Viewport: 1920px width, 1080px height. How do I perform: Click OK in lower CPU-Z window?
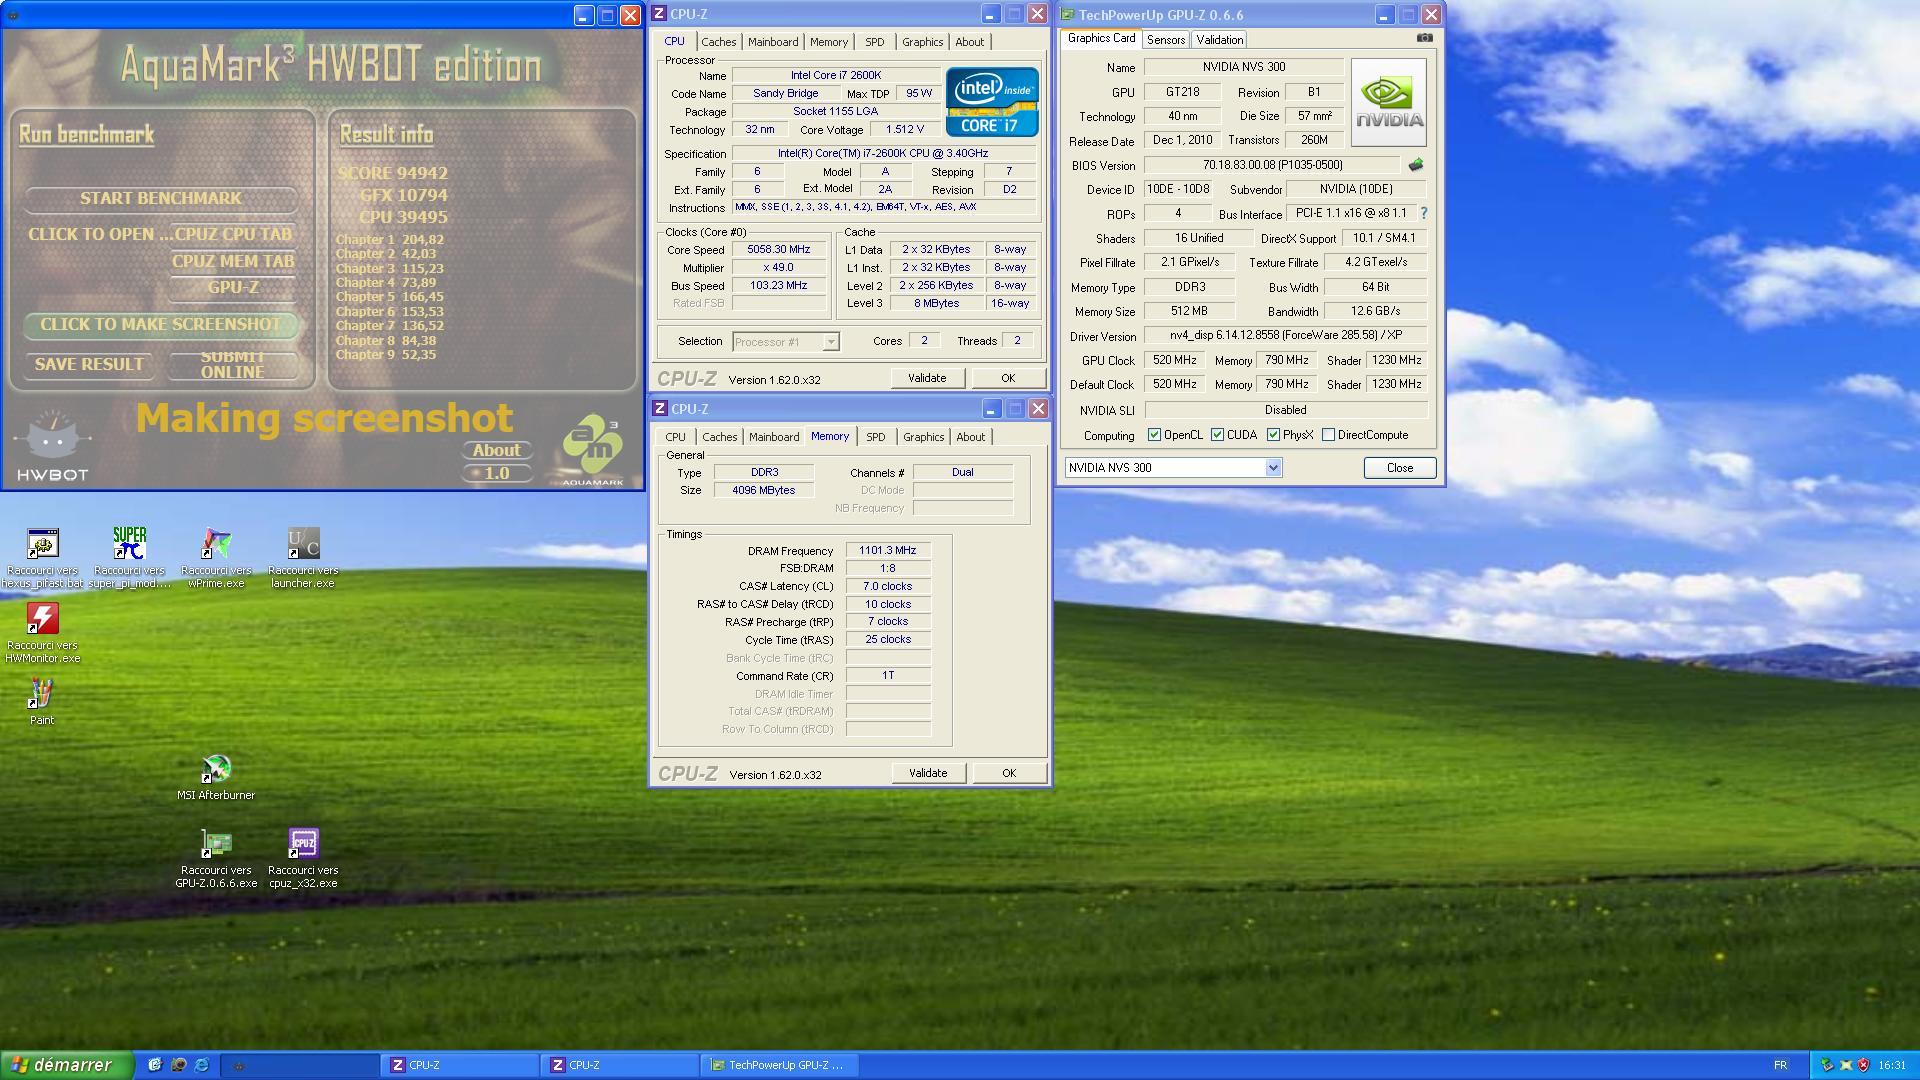point(1009,773)
